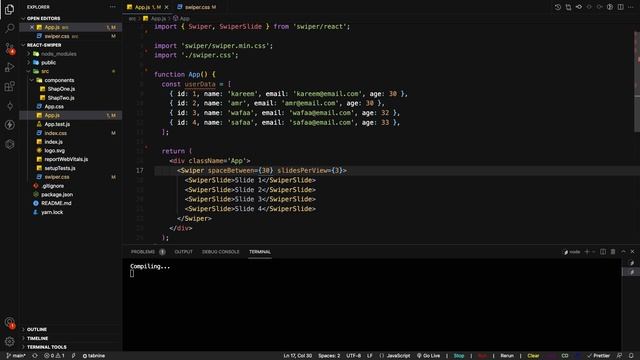Click Rerun button in status bar
640x360 pixels.
[507, 356]
